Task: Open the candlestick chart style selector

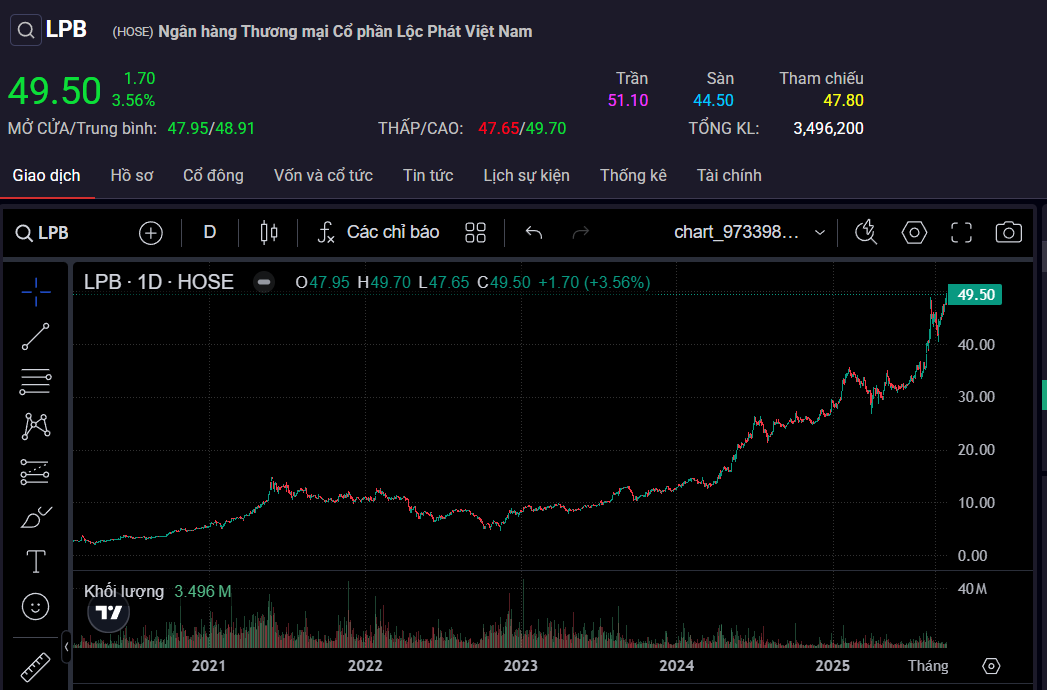Action: pos(268,233)
